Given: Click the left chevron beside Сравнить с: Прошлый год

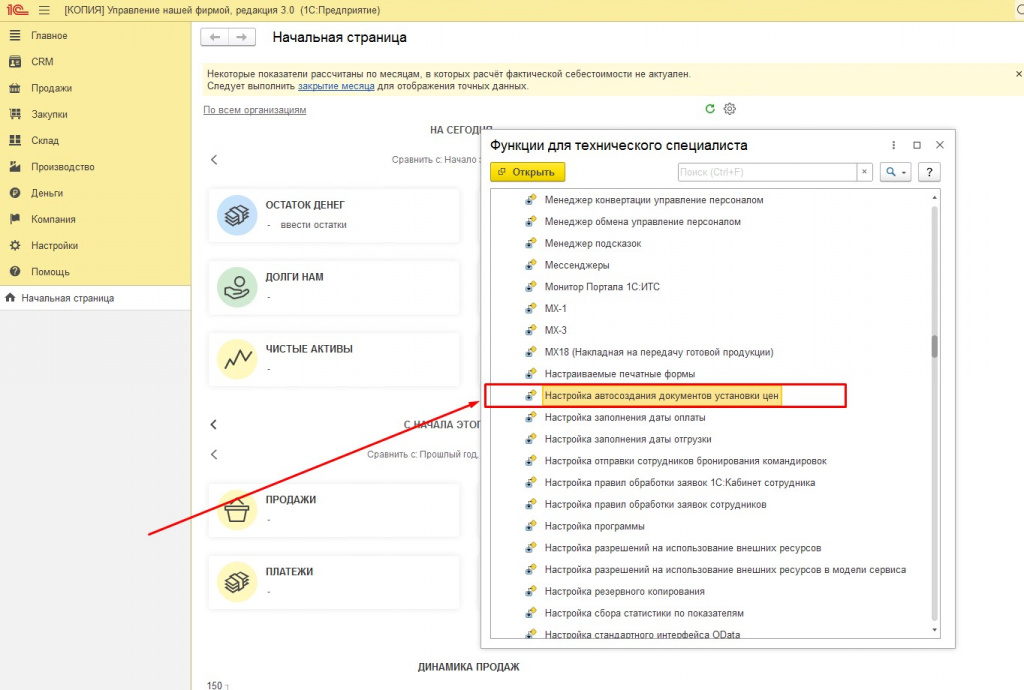Looking at the screenshot, I should (214, 454).
